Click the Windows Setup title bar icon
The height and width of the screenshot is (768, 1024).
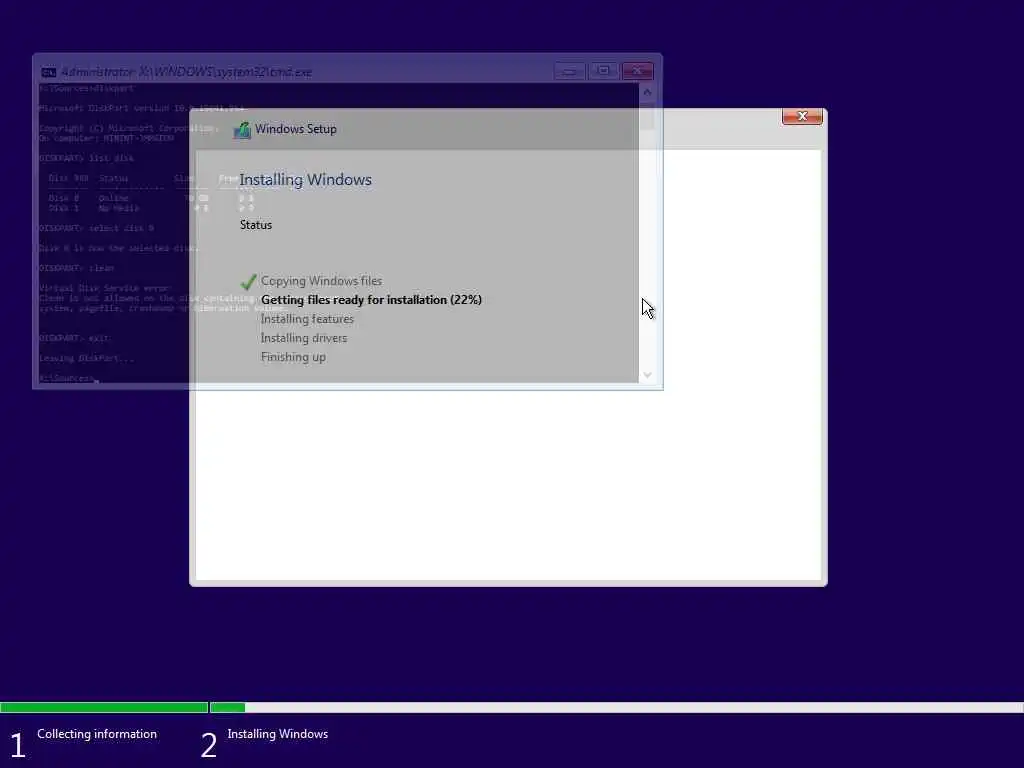[x=242, y=130]
